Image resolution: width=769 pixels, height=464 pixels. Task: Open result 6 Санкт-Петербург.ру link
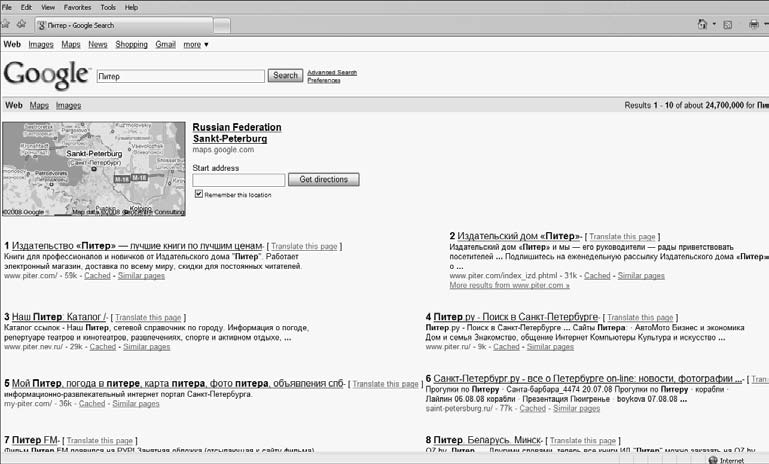(x=588, y=378)
